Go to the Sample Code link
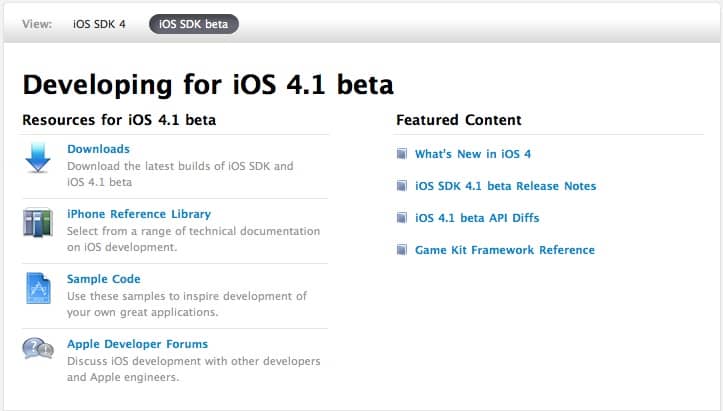The height and width of the screenshot is (411, 723). [103, 279]
